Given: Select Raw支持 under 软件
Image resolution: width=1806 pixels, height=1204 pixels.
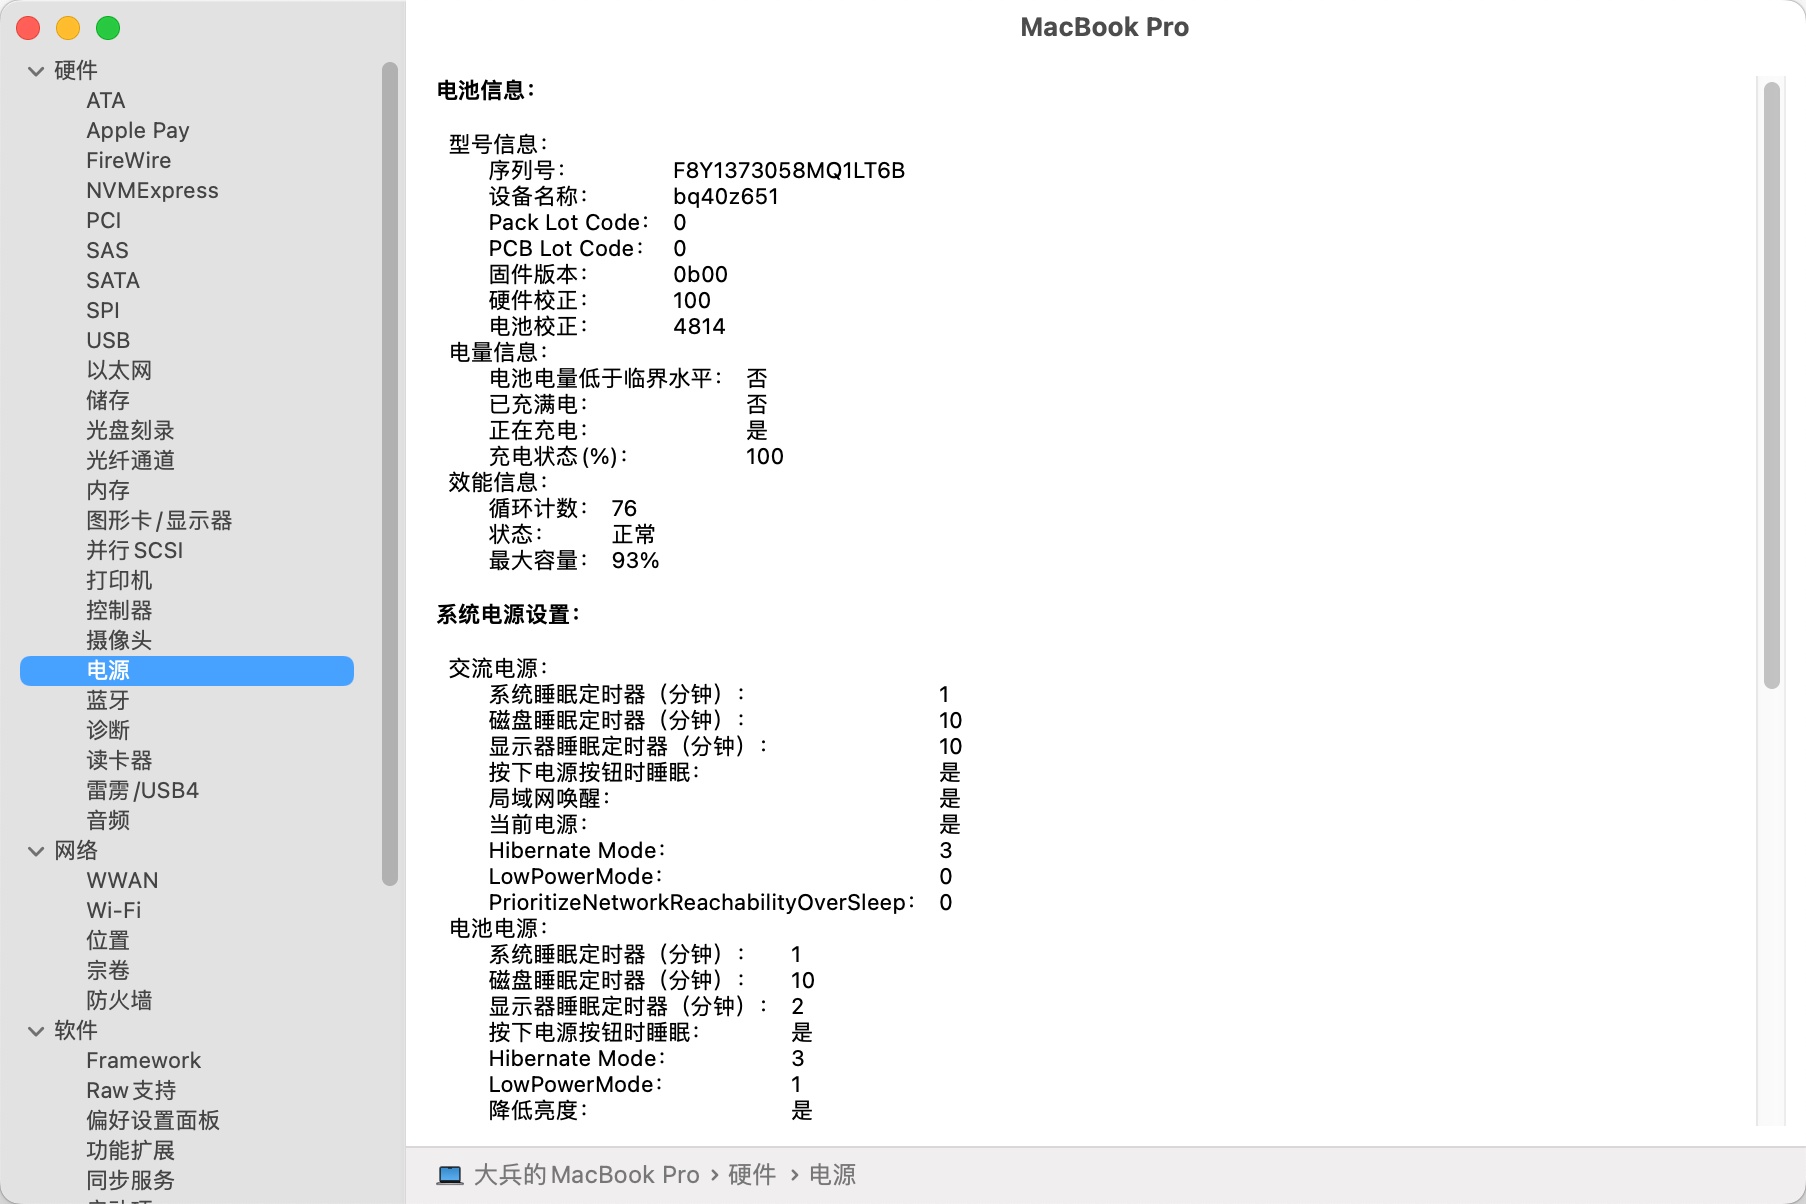Looking at the screenshot, I should pos(131,1091).
